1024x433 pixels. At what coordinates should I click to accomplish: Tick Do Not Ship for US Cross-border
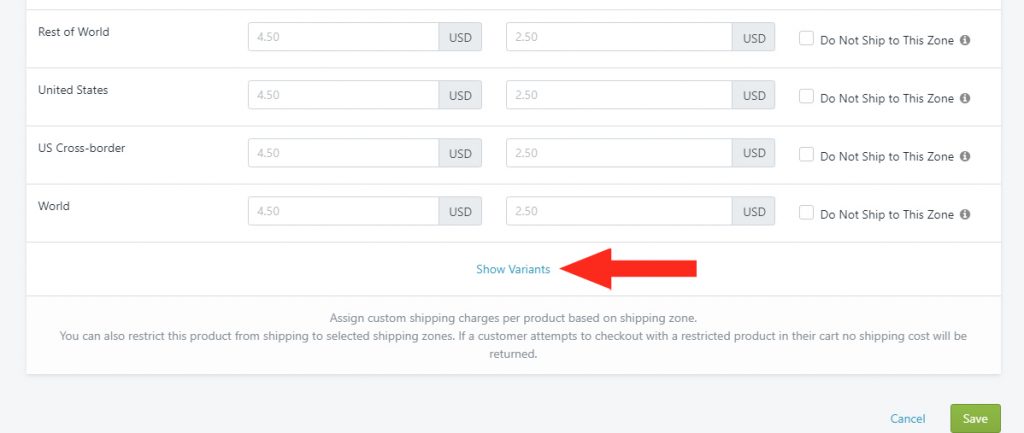click(807, 155)
